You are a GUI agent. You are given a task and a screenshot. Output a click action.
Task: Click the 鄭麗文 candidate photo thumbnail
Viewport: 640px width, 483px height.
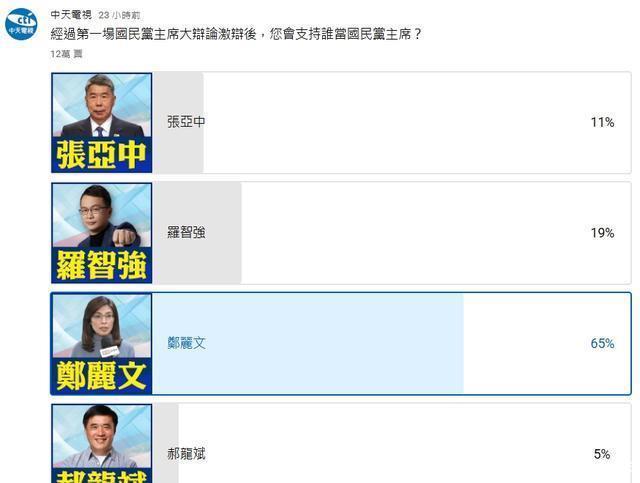(102, 344)
